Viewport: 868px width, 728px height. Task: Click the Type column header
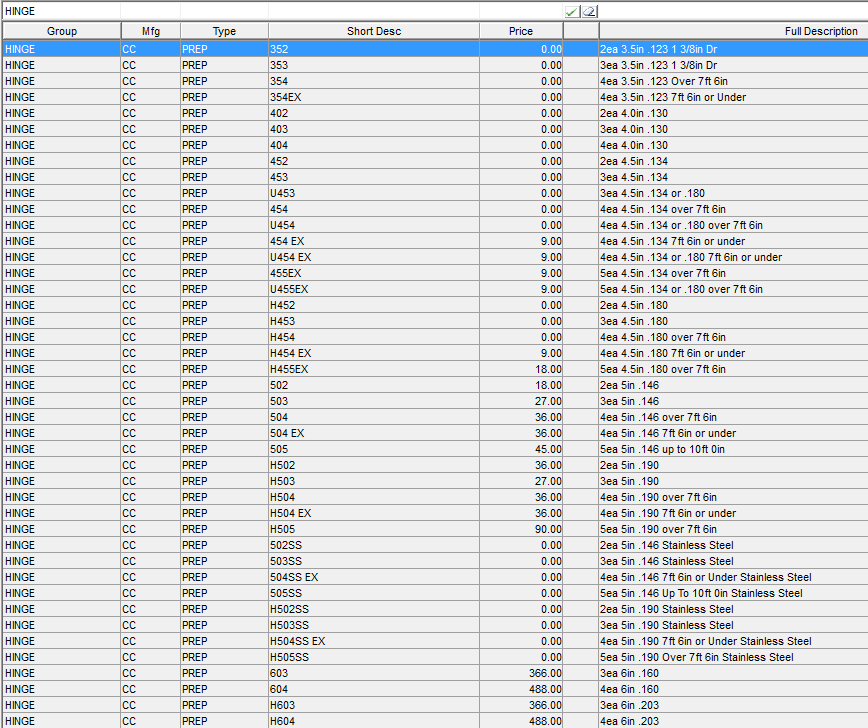[224, 31]
